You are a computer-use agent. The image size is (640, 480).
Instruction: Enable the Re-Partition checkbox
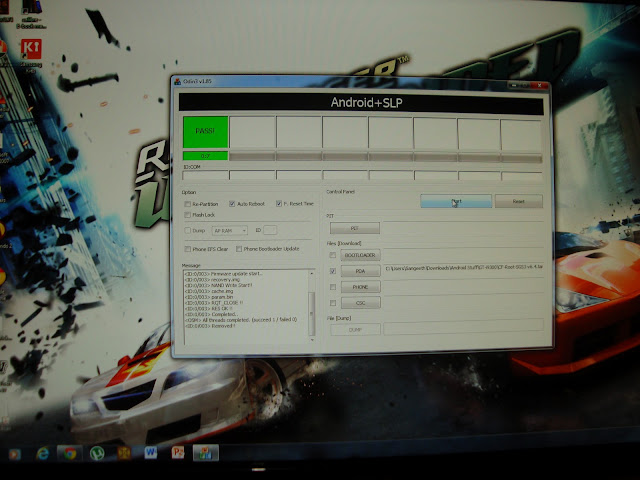click(x=188, y=204)
